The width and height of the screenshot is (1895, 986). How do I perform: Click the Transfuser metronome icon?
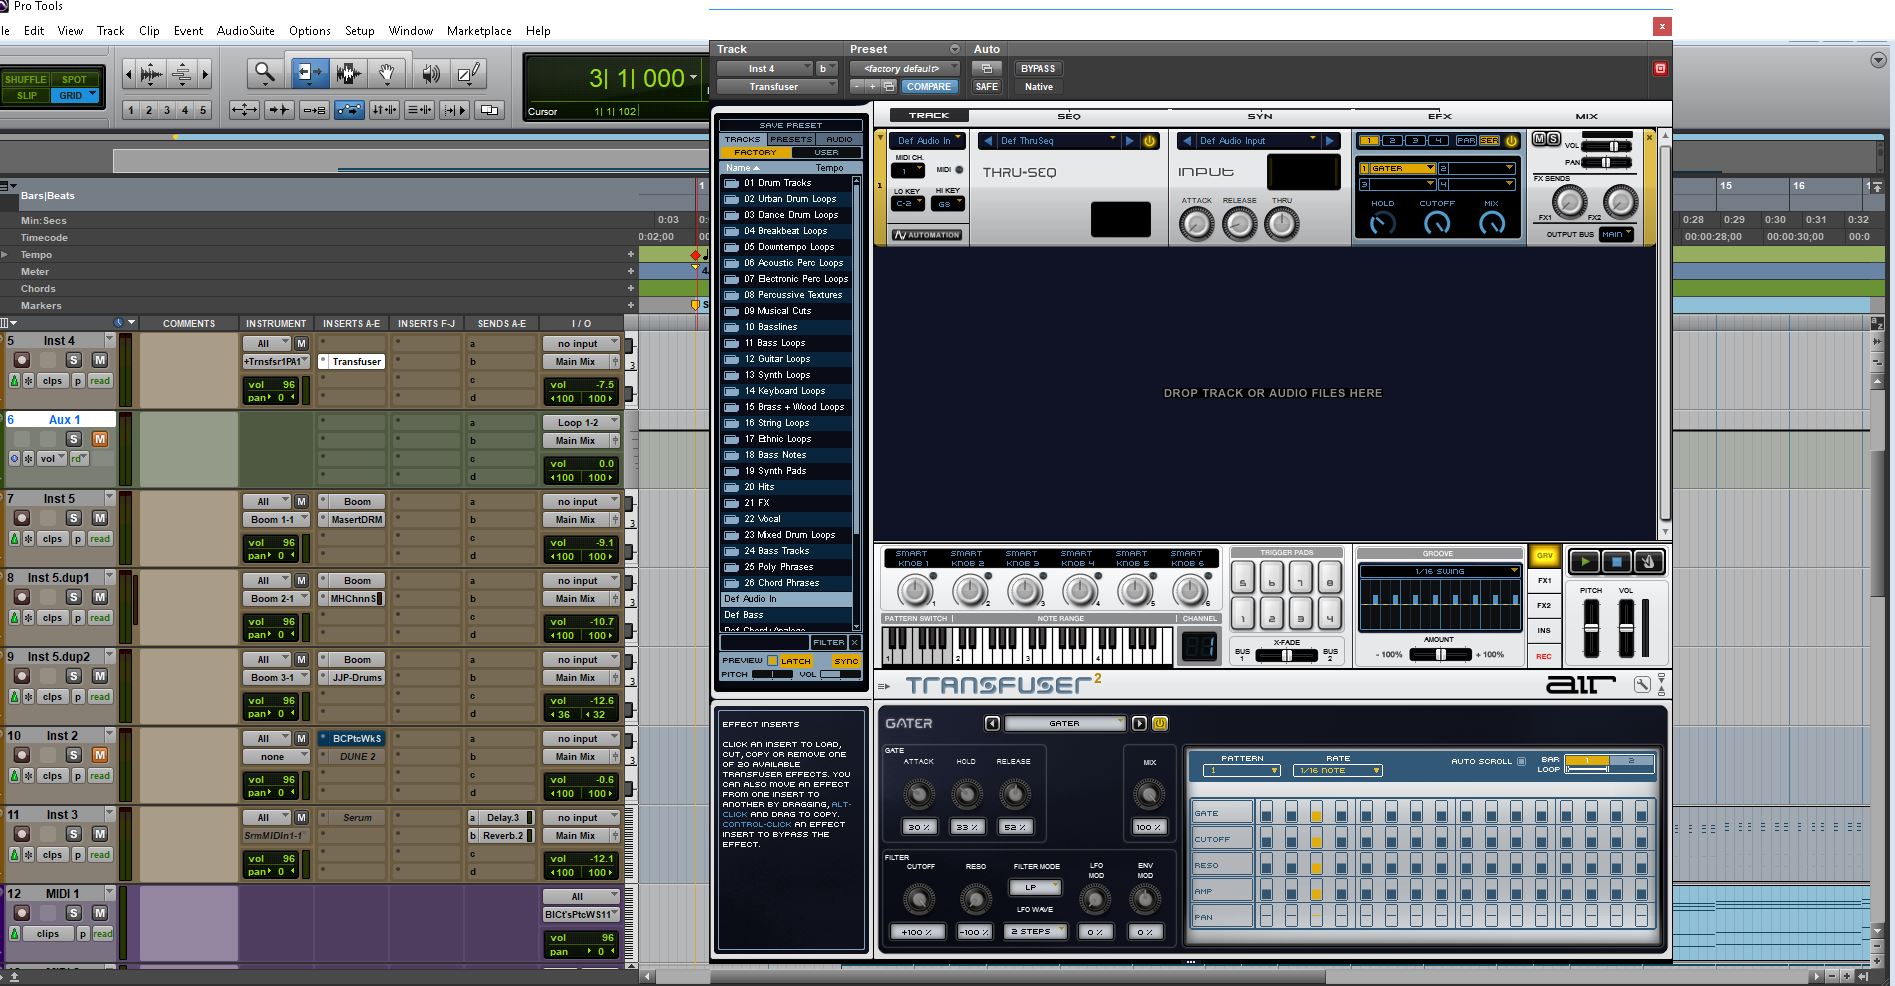pyautogui.click(x=1648, y=562)
